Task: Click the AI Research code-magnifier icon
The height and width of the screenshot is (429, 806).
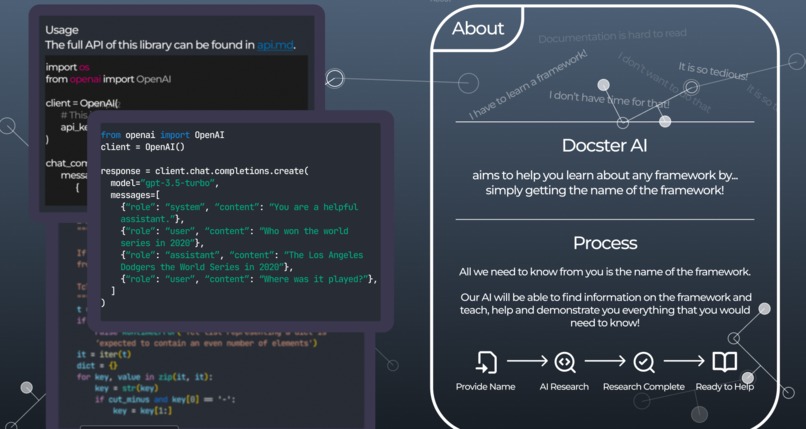Action: [564, 362]
